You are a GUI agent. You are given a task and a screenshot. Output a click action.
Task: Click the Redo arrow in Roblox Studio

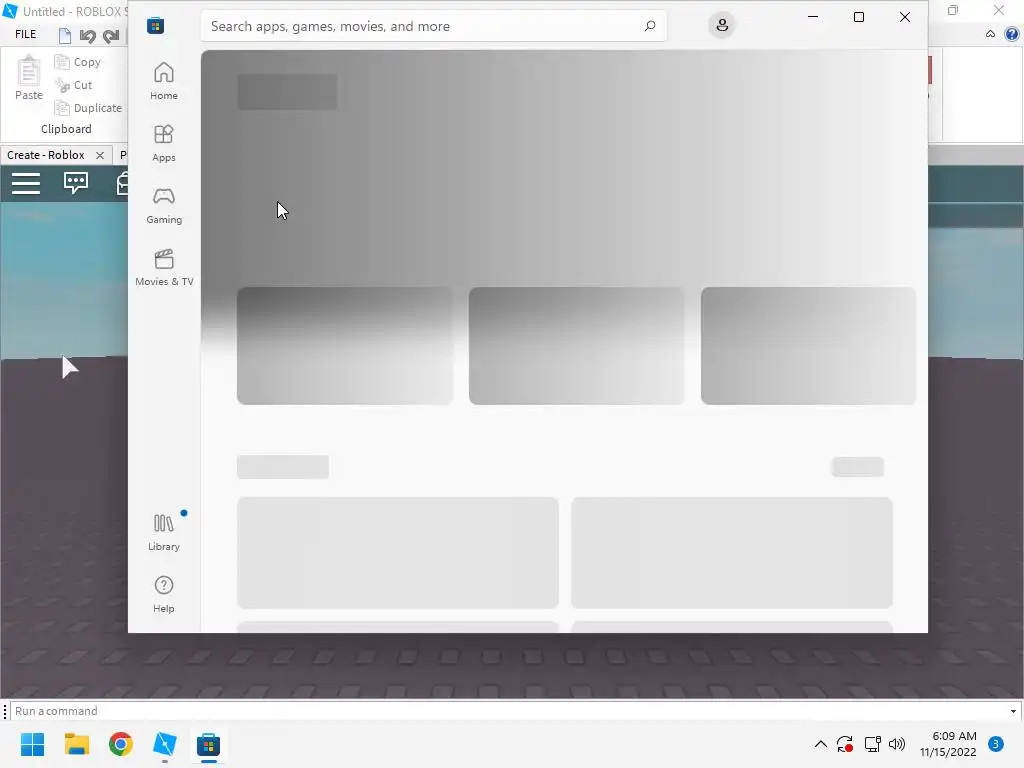click(111, 35)
